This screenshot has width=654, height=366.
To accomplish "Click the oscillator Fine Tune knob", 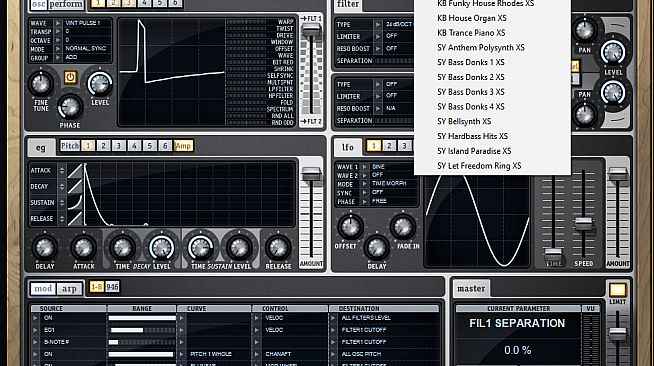I will pos(40,83).
